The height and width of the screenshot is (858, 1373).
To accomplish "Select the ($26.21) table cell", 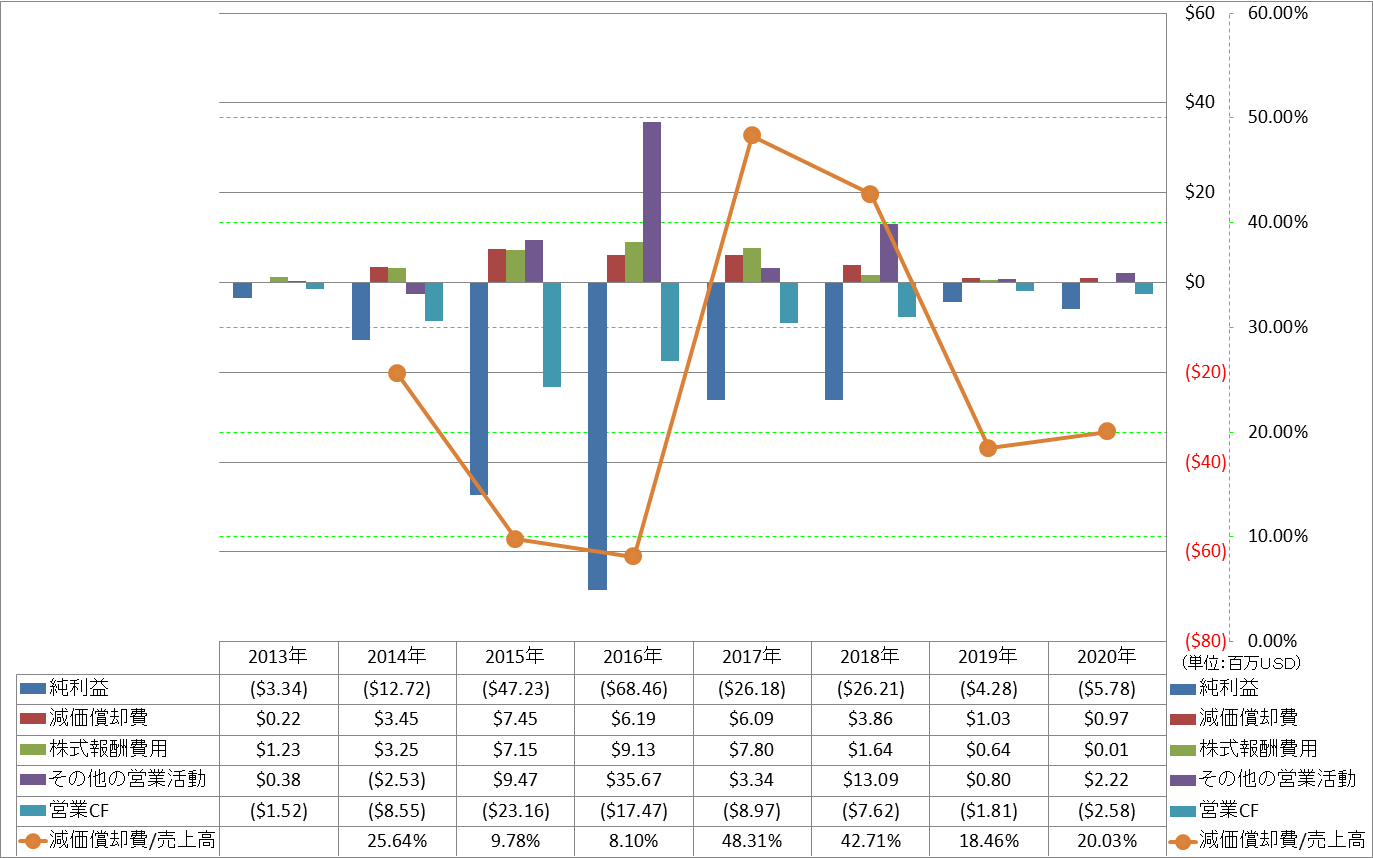I will 870,689.
